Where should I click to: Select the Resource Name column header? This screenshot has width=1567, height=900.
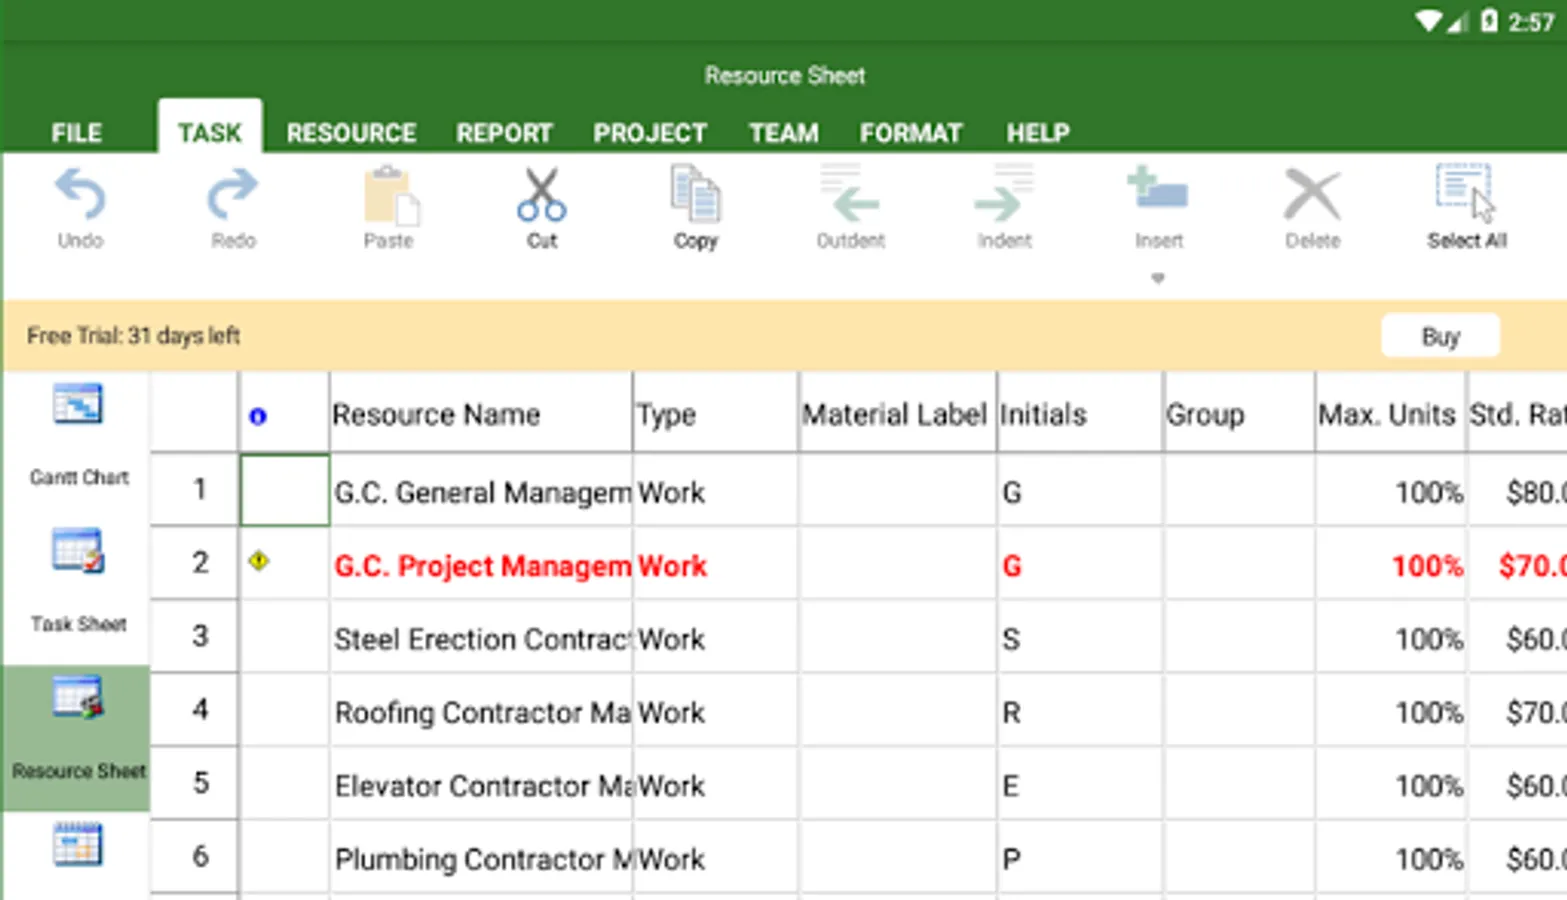tap(481, 413)
